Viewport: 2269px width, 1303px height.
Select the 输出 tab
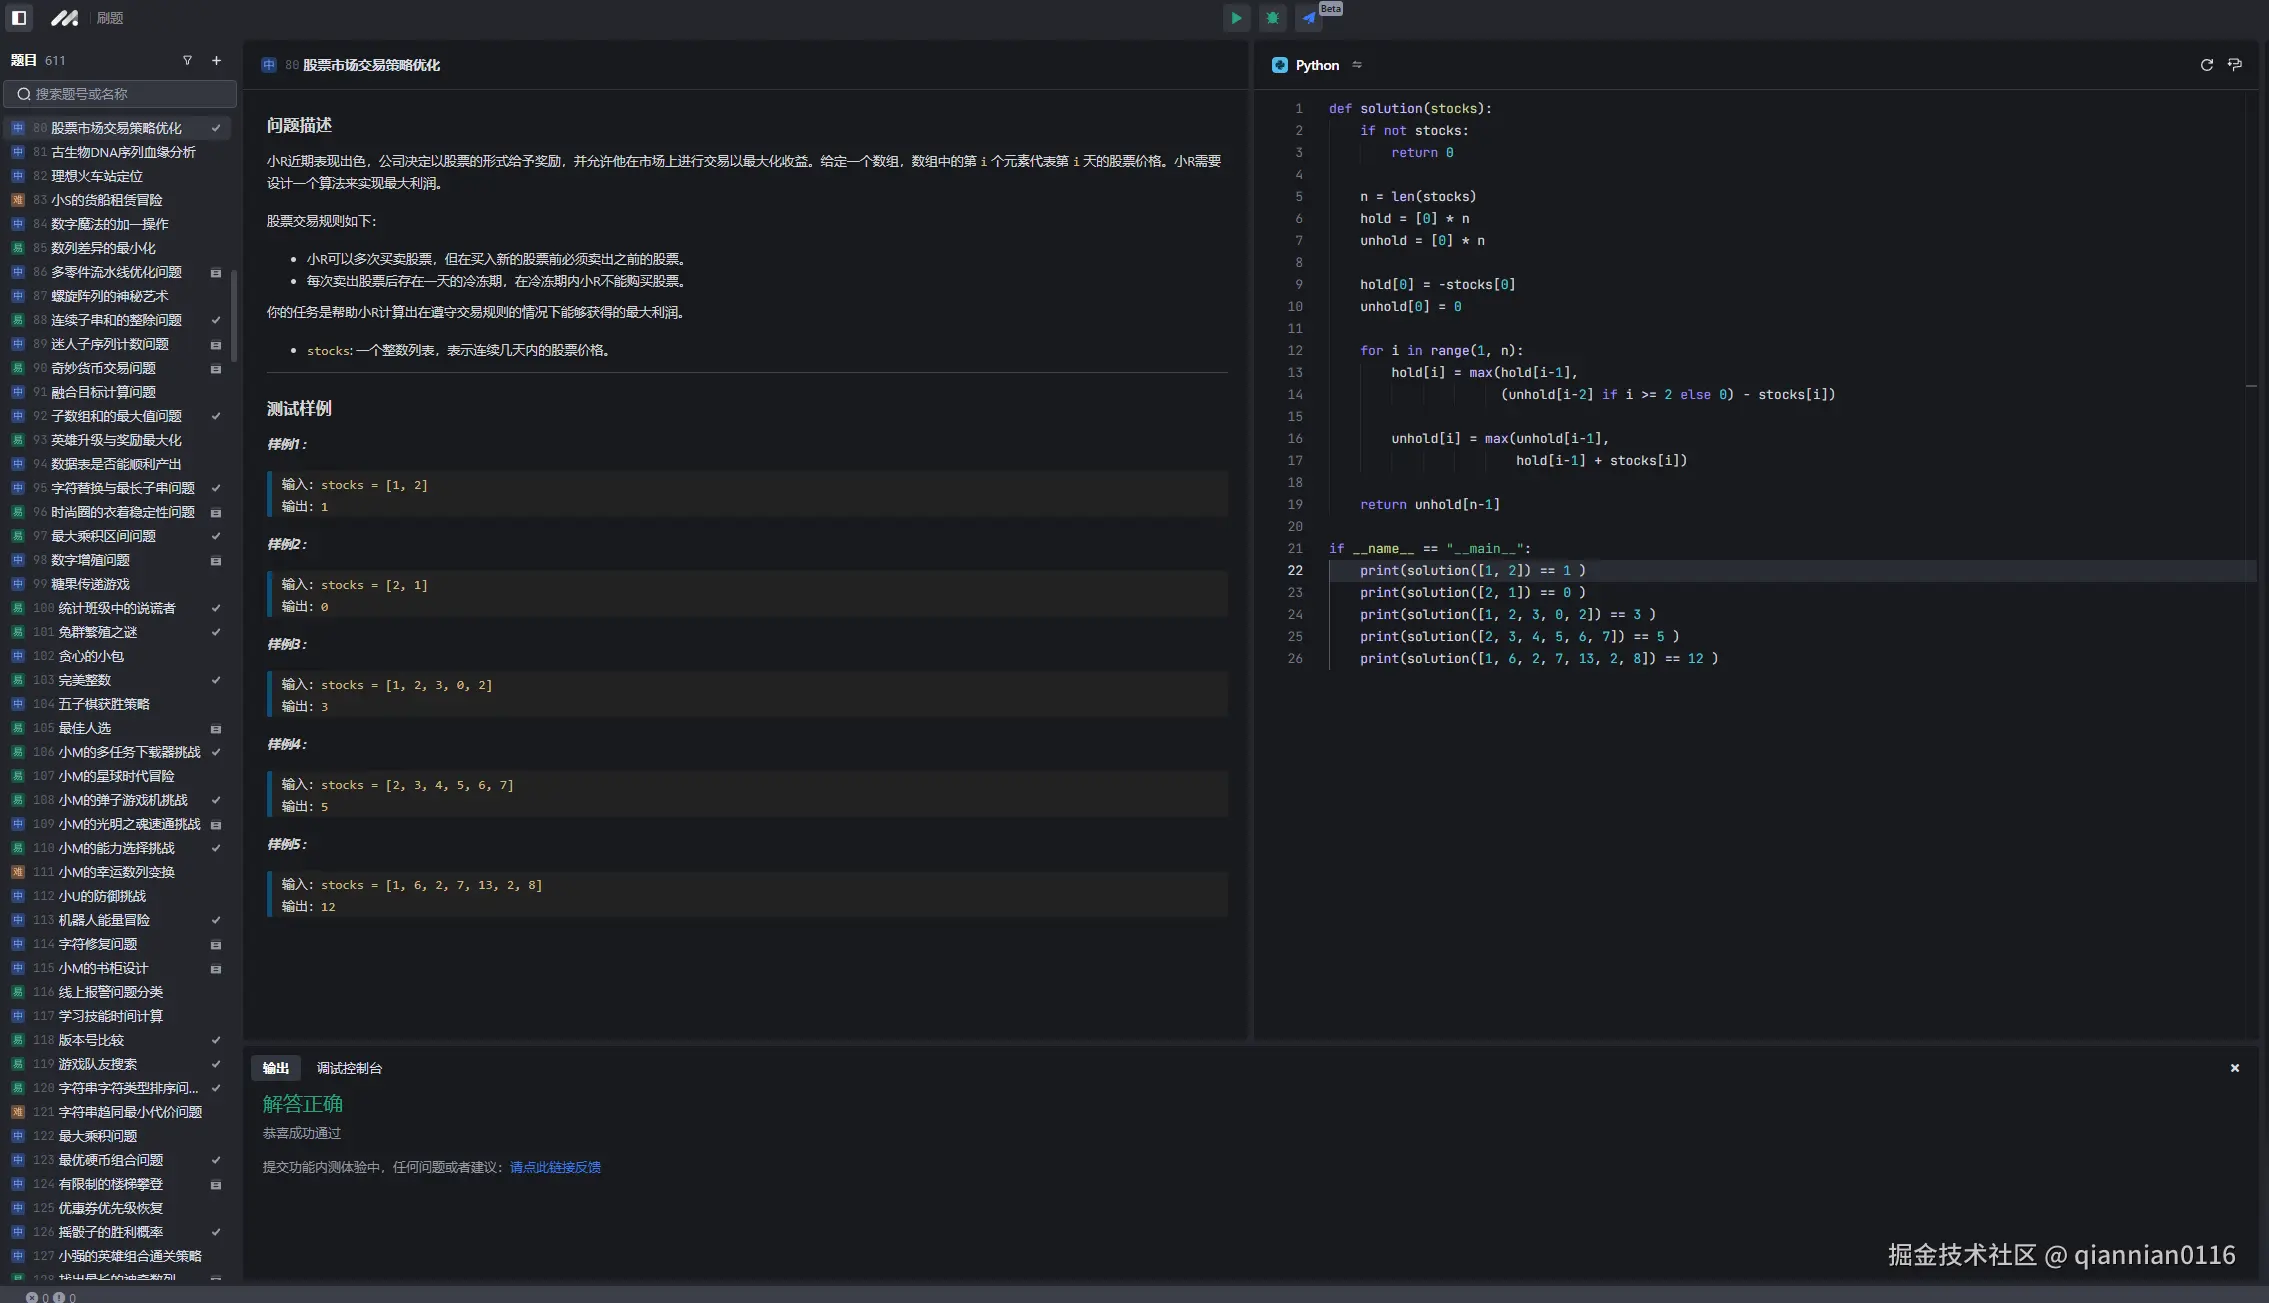[x=275, y=1068]
